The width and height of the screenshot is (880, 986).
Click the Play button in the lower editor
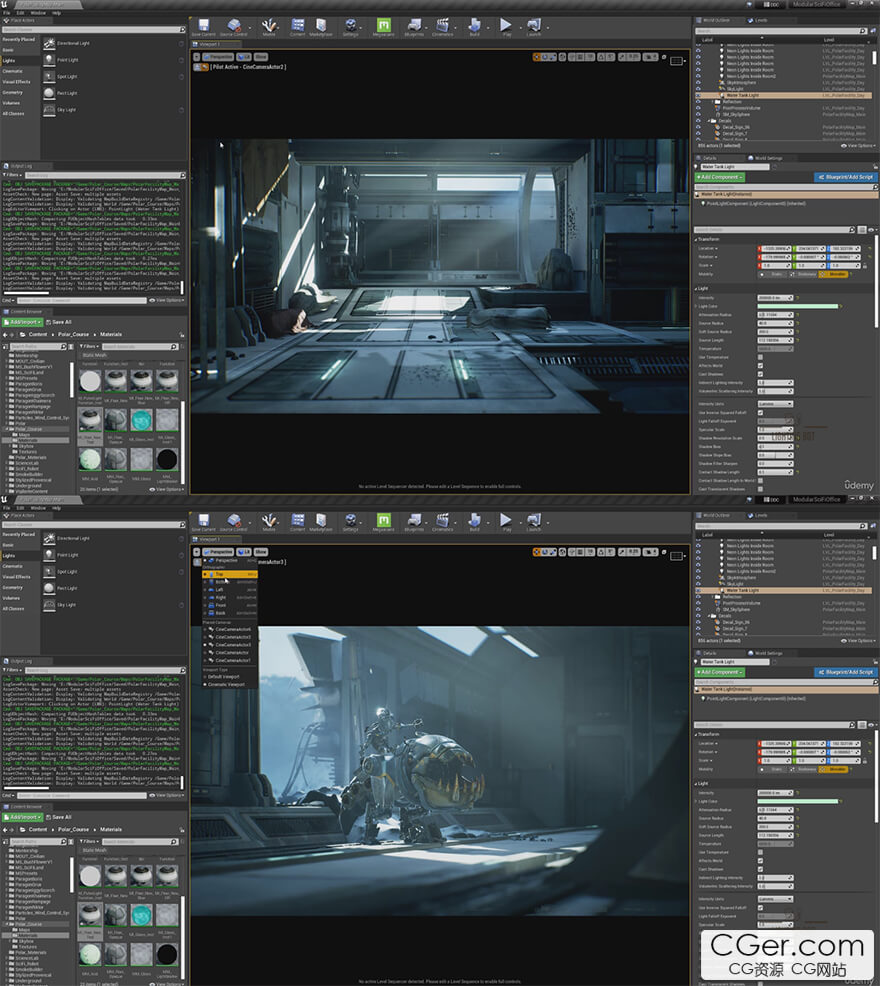coord(506,520)
